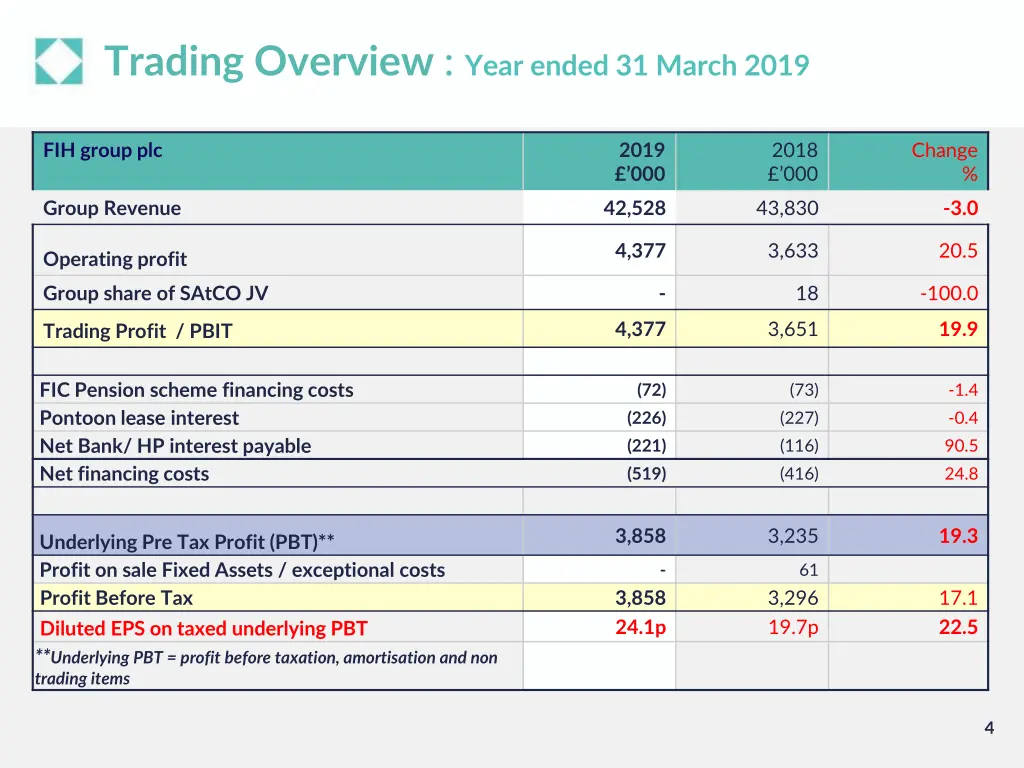Select the 'Year ended 31 March 2019' subtitle
This screenshot has width=1024, height=768.
637,66
